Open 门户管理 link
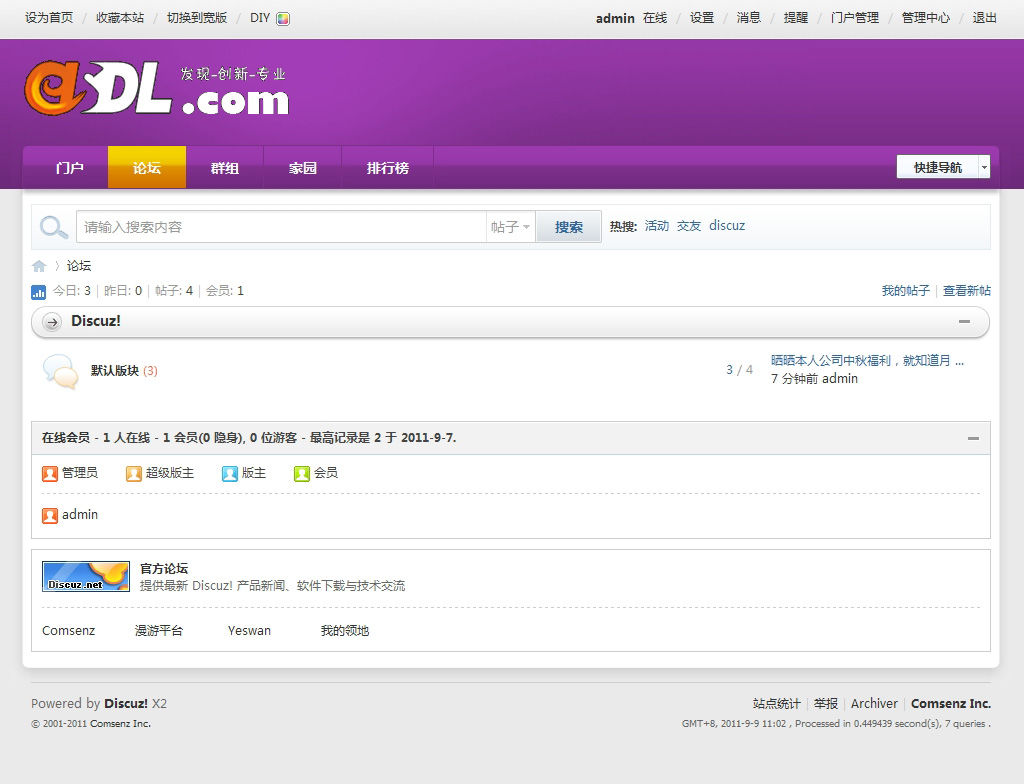The width and height of the screenshot is (1024, 784). [x=855, y=18]
